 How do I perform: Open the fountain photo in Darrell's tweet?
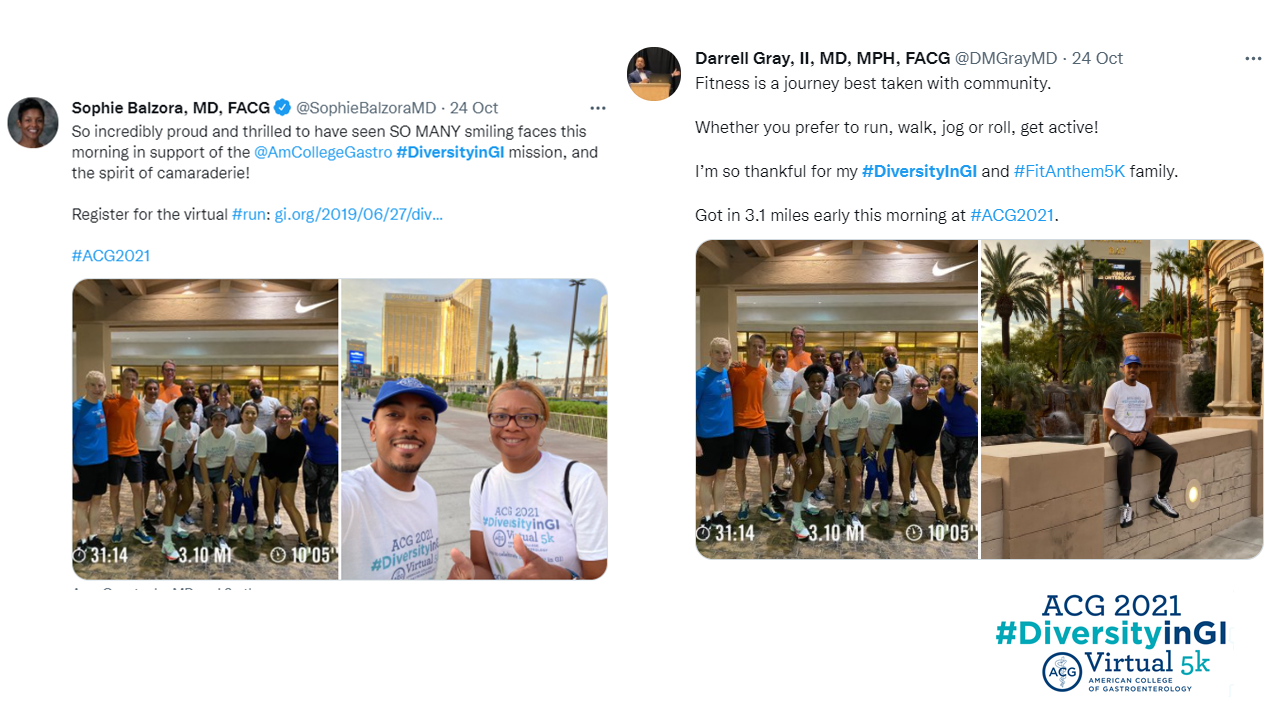click(x=1122, y=399)
